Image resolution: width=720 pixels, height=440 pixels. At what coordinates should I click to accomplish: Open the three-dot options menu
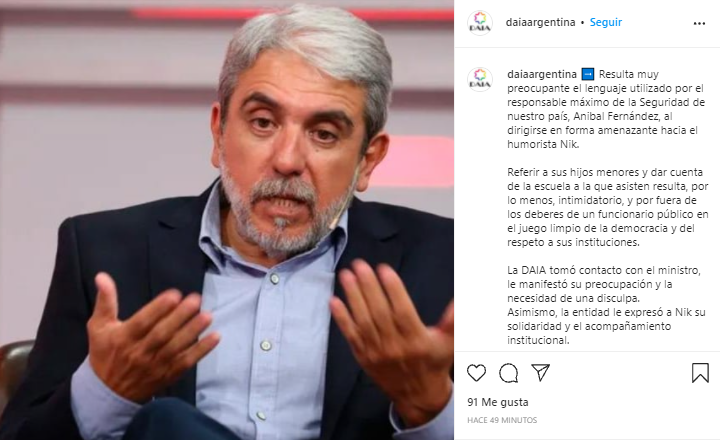click(x=699, y=23)
